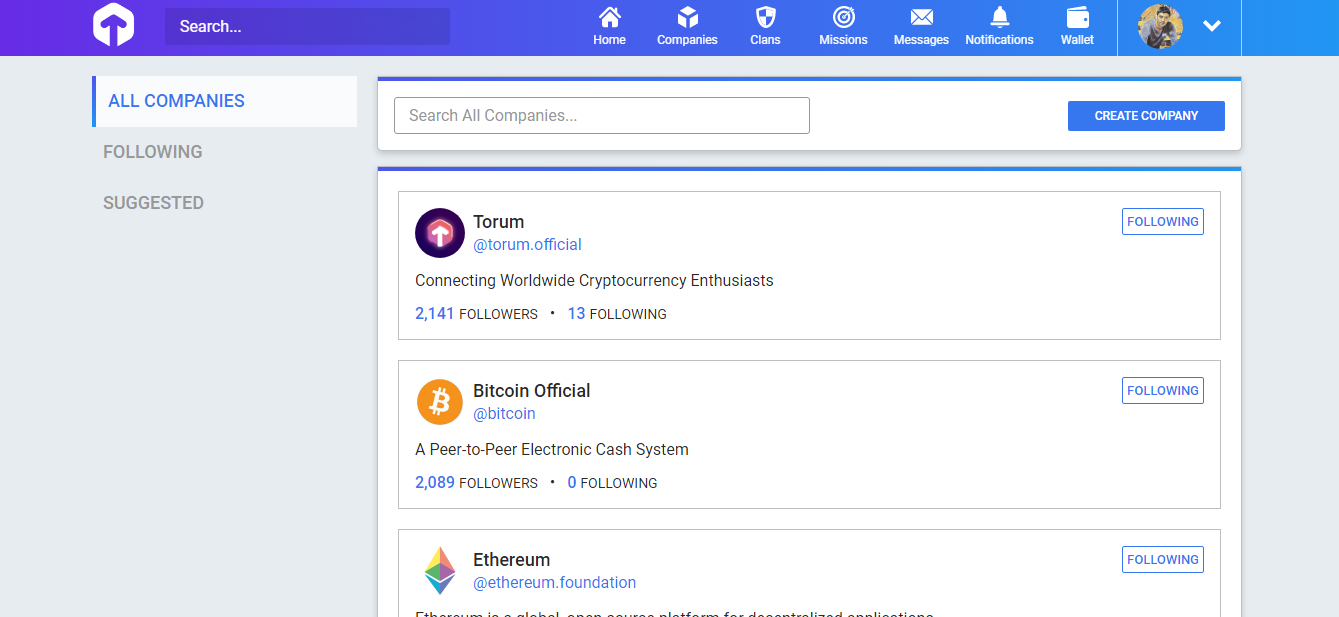Open the Ethereum company name link

click(x=512, y=560)
